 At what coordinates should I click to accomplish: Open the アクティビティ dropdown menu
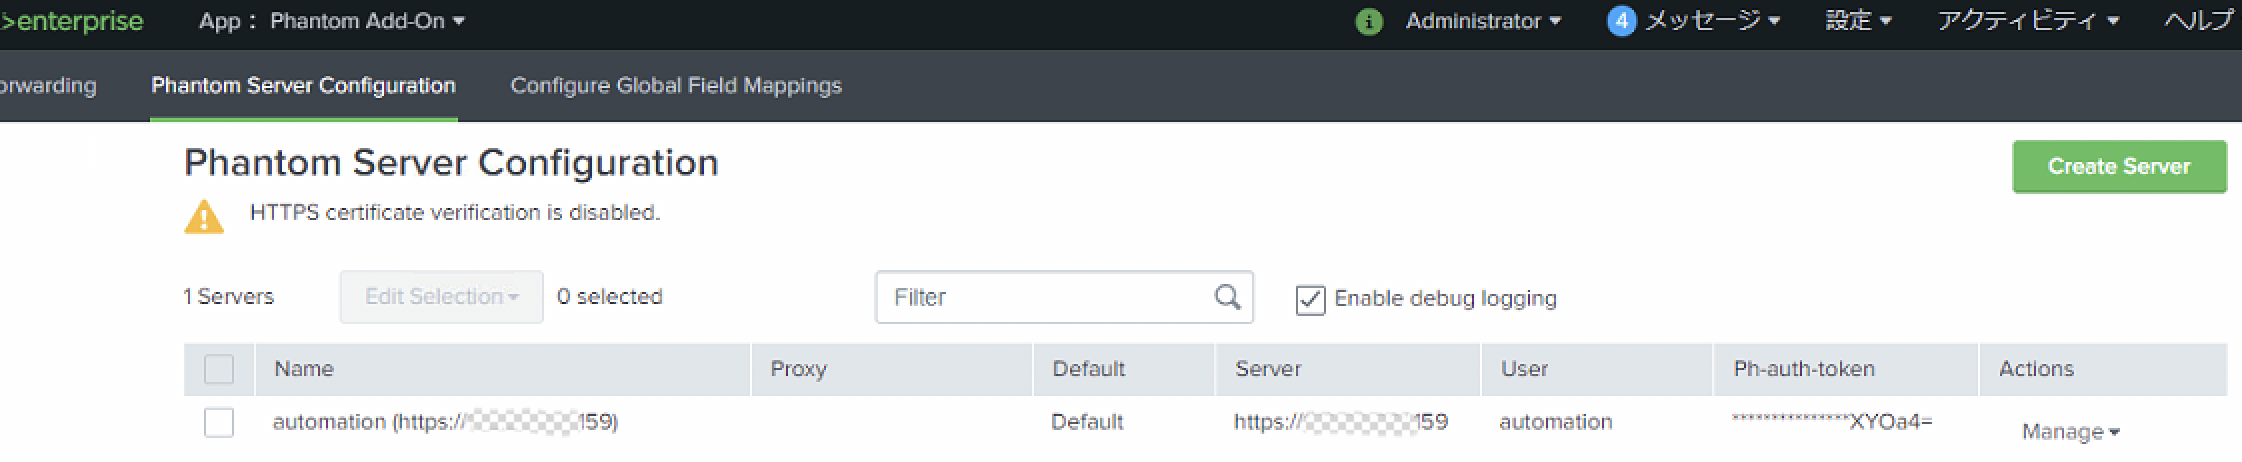[x=2028, y=21]
